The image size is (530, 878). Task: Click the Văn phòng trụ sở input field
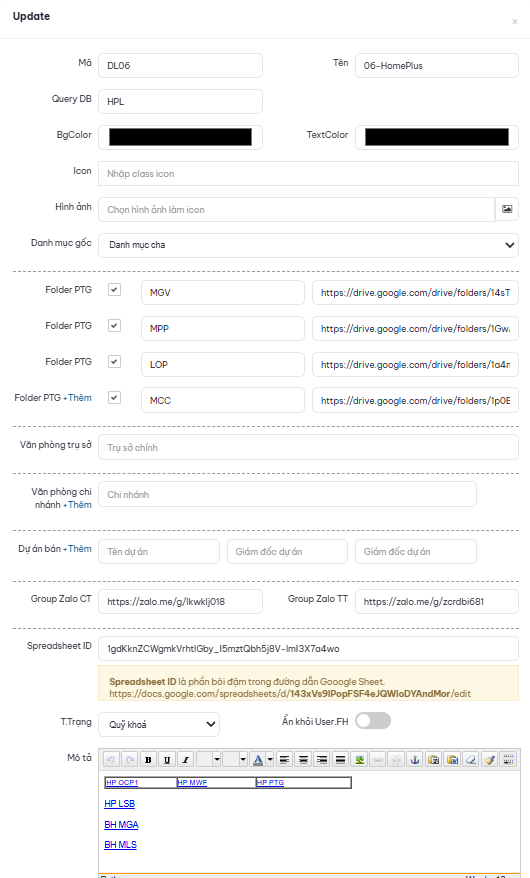tap(308, 447)
